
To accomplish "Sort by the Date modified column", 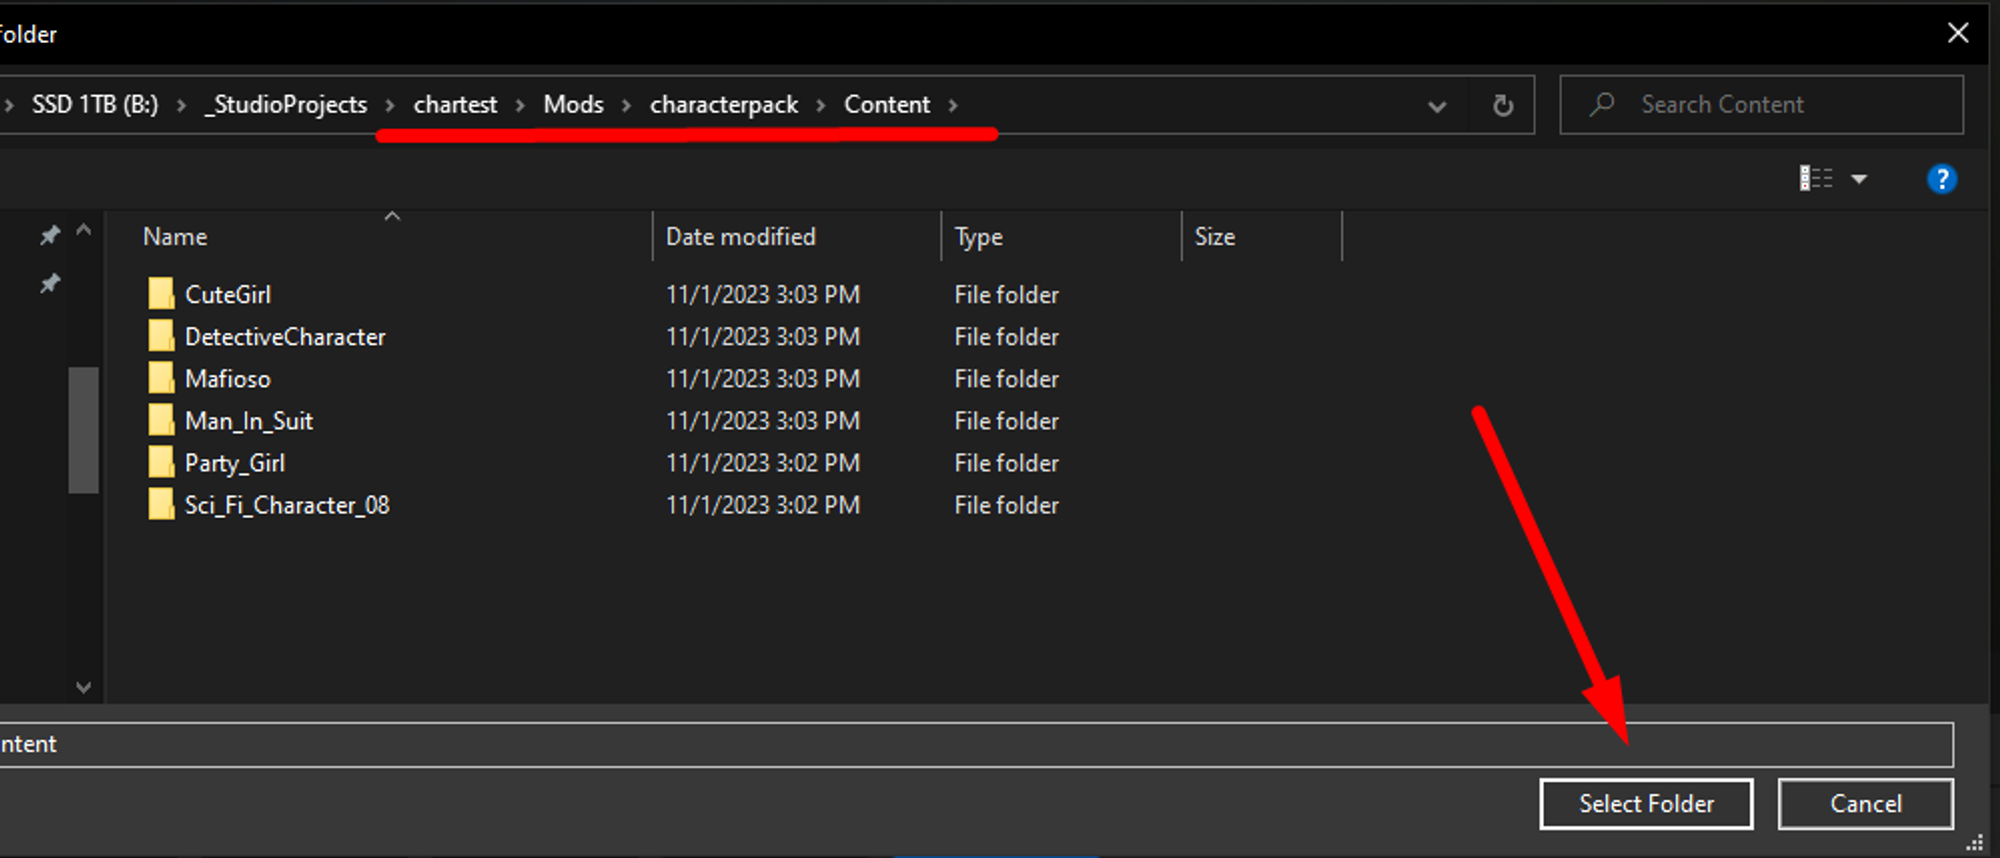I will click(x=741, y=237).
